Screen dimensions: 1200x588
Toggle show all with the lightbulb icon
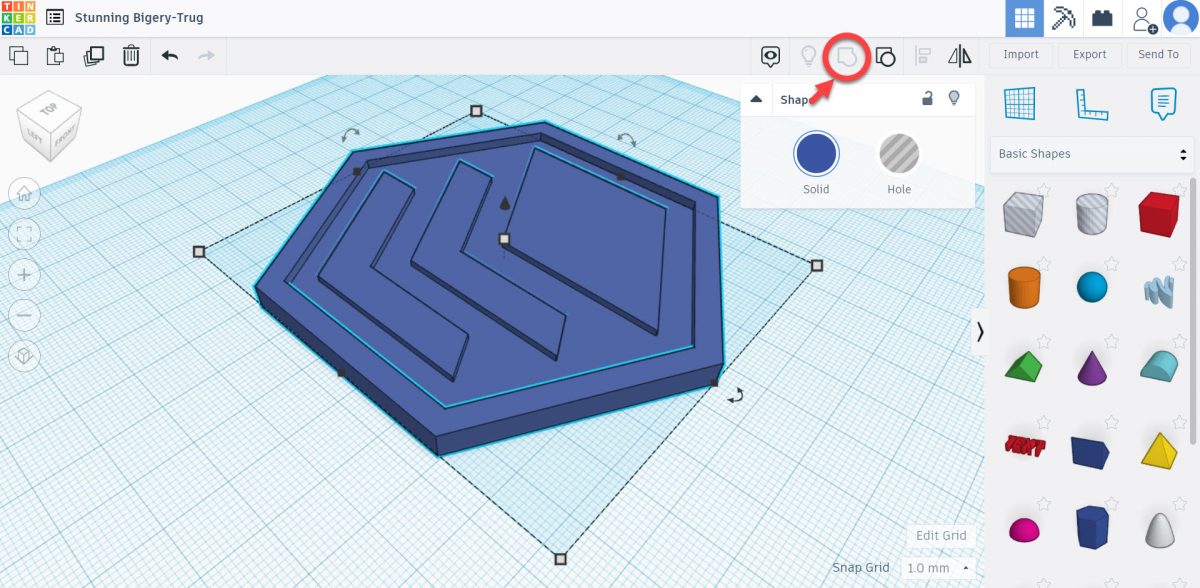[808, 56]
